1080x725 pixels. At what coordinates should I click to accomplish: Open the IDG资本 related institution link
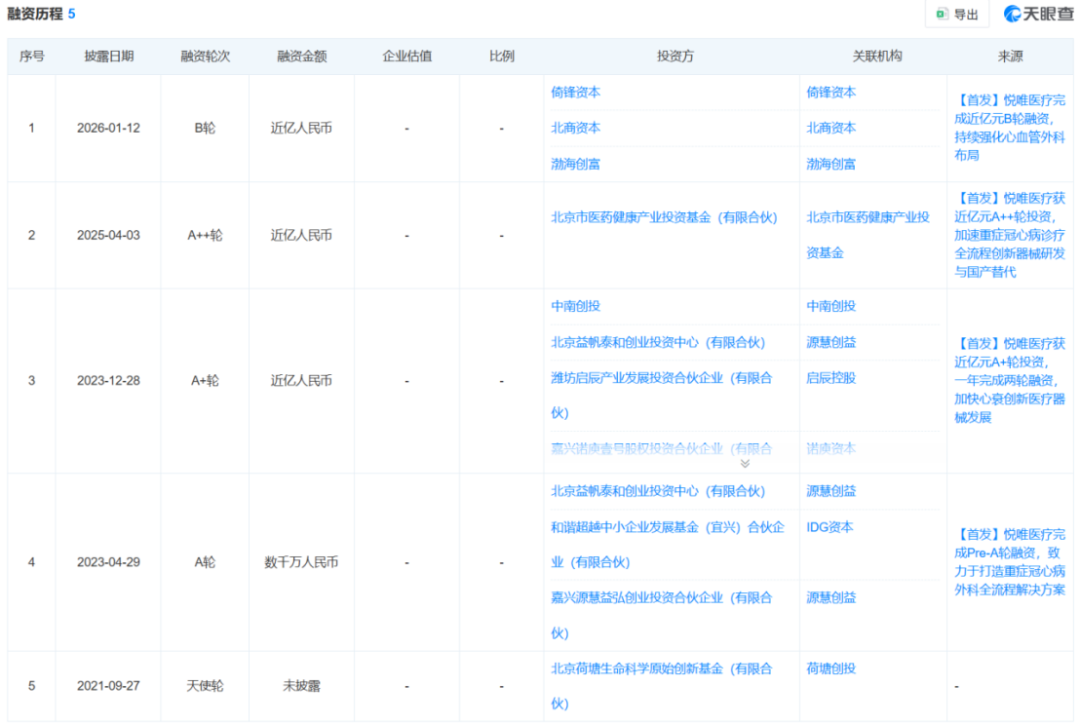[x=829, y=527]
